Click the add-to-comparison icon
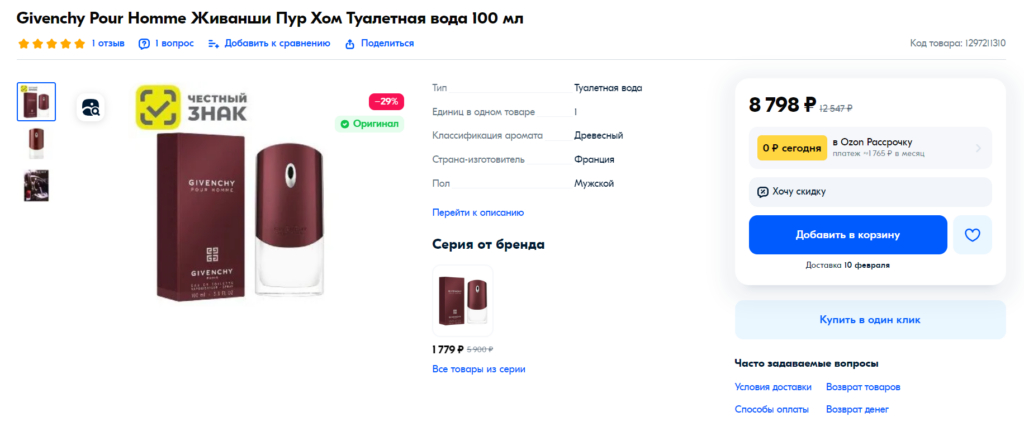 [x=213, y=43]
